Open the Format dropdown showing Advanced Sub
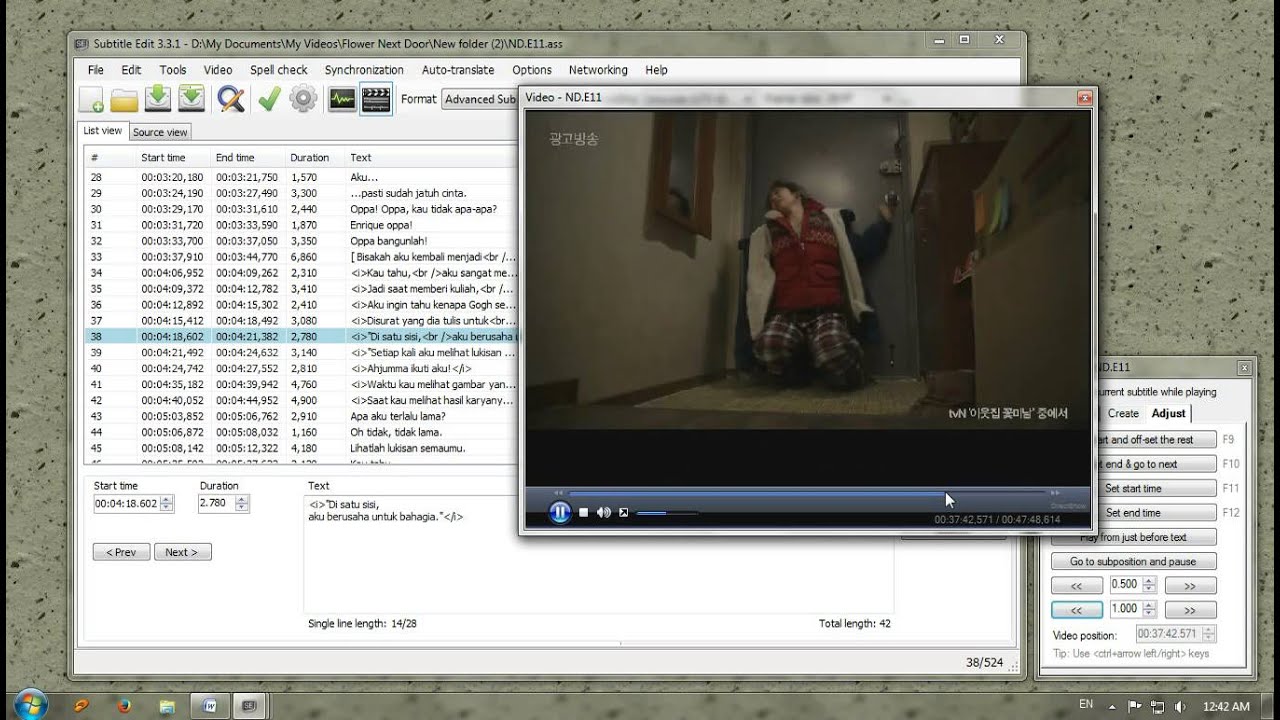 [x=480, y=99]
